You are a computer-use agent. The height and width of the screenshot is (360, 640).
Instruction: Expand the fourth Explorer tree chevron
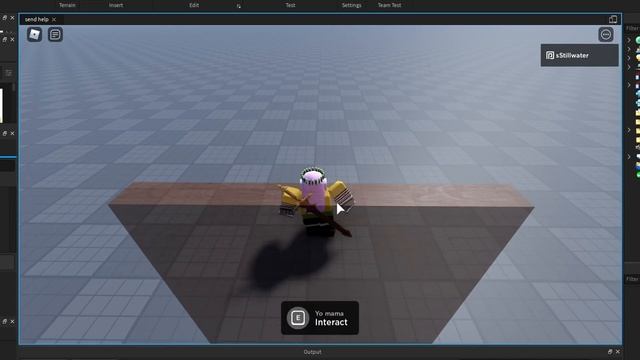pyautogui.click(x=629, y=67)
